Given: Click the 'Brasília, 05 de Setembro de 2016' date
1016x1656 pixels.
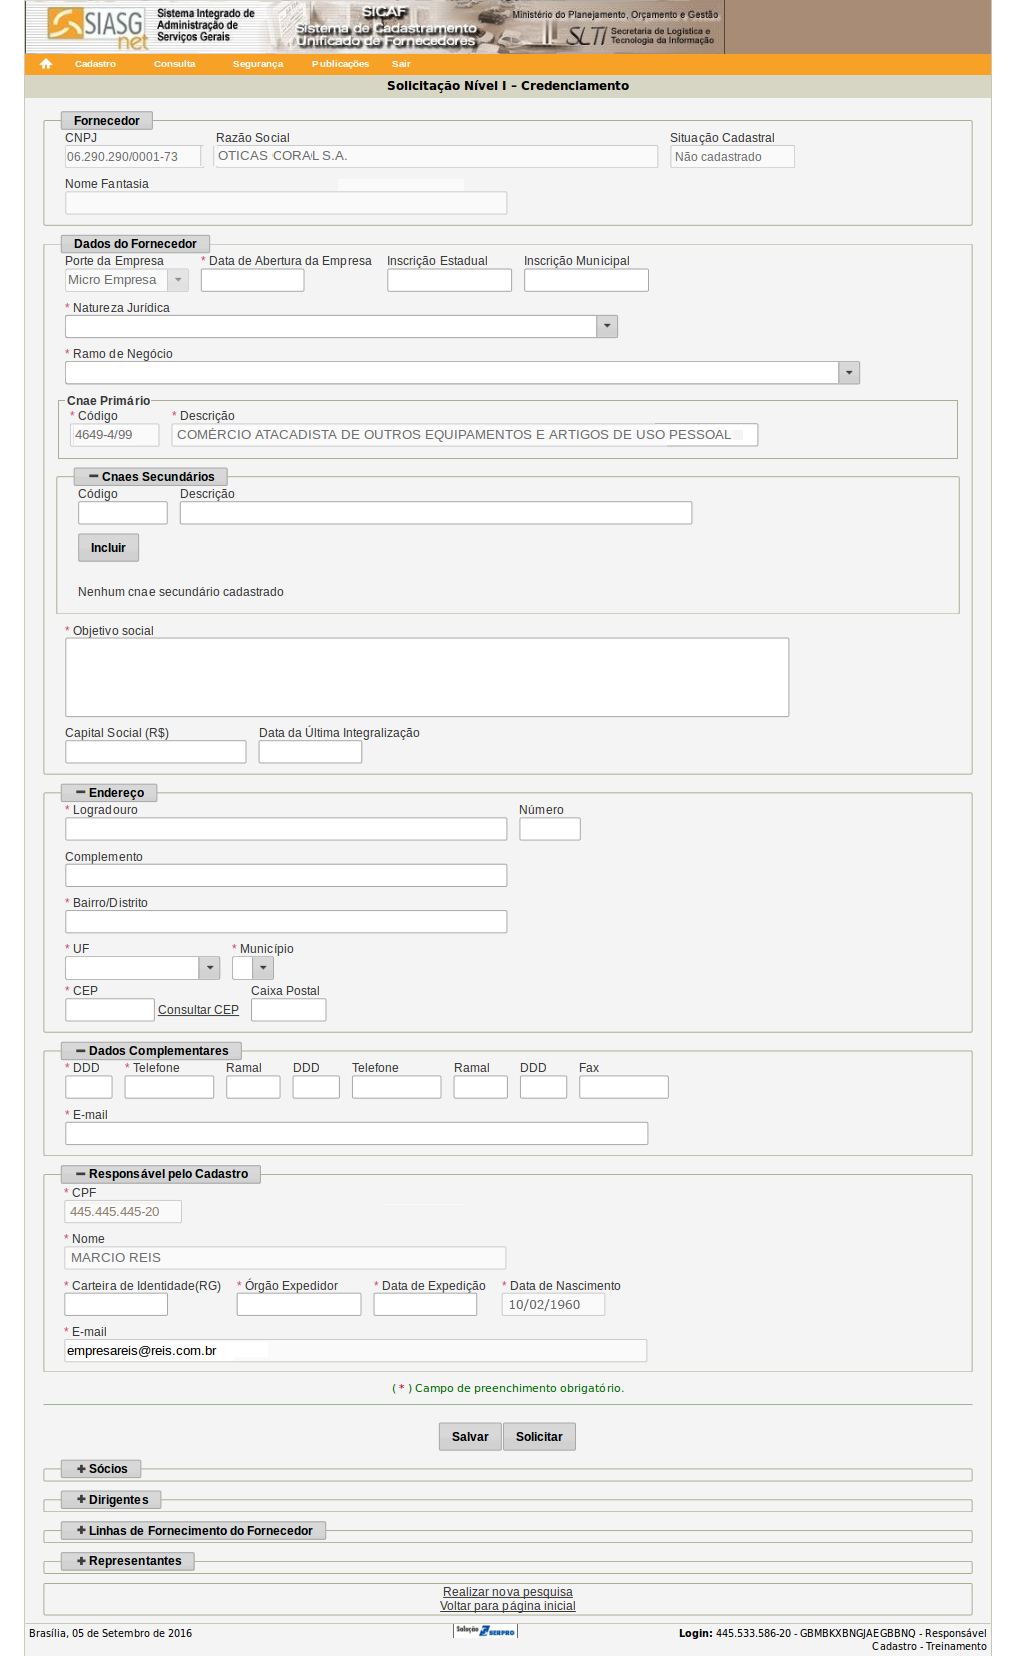Looking at the screenshot, I should (x=110, y=1633).
